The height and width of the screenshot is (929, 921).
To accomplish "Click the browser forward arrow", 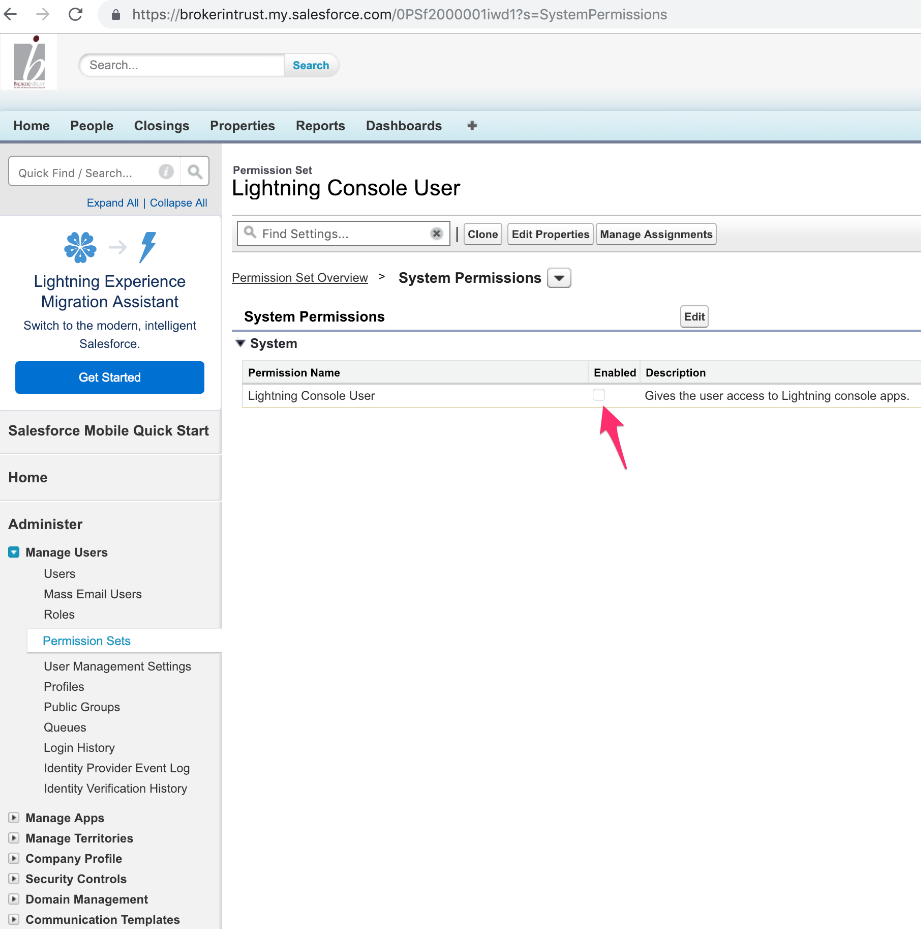I will pyautogui.click(x=43, y=14).
